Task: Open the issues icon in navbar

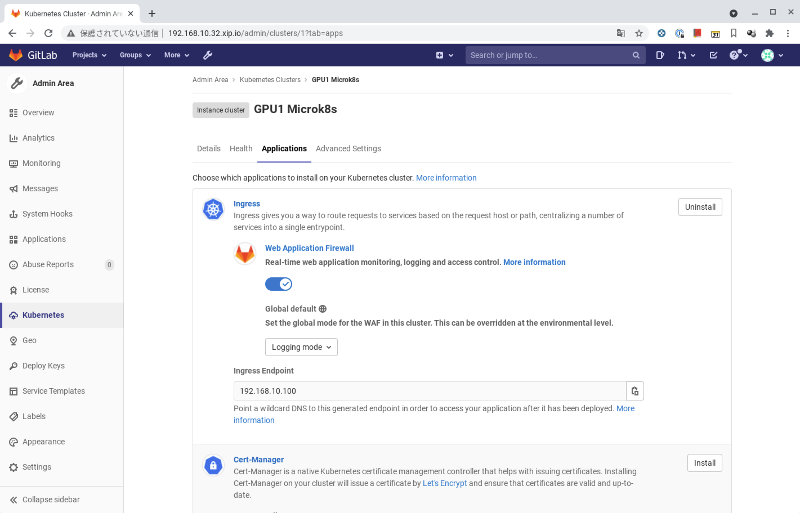Action: pyautogui.click(x=660, y=55)
